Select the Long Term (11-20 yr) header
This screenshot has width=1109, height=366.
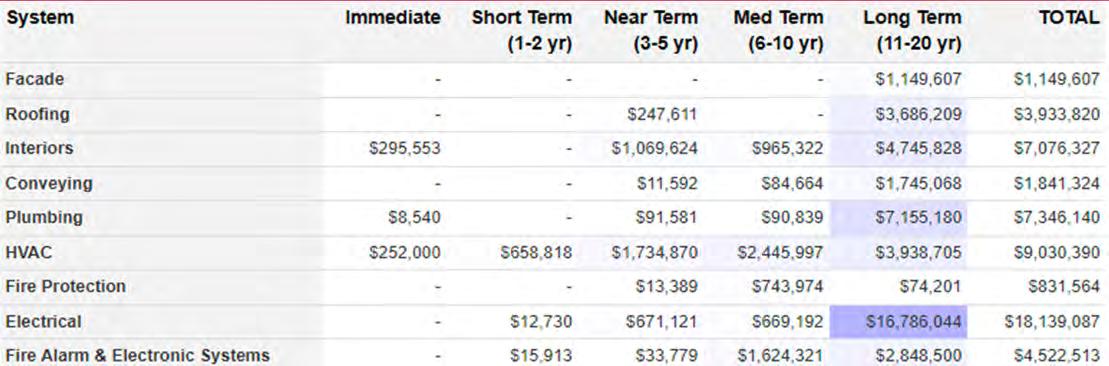point(912,30)
